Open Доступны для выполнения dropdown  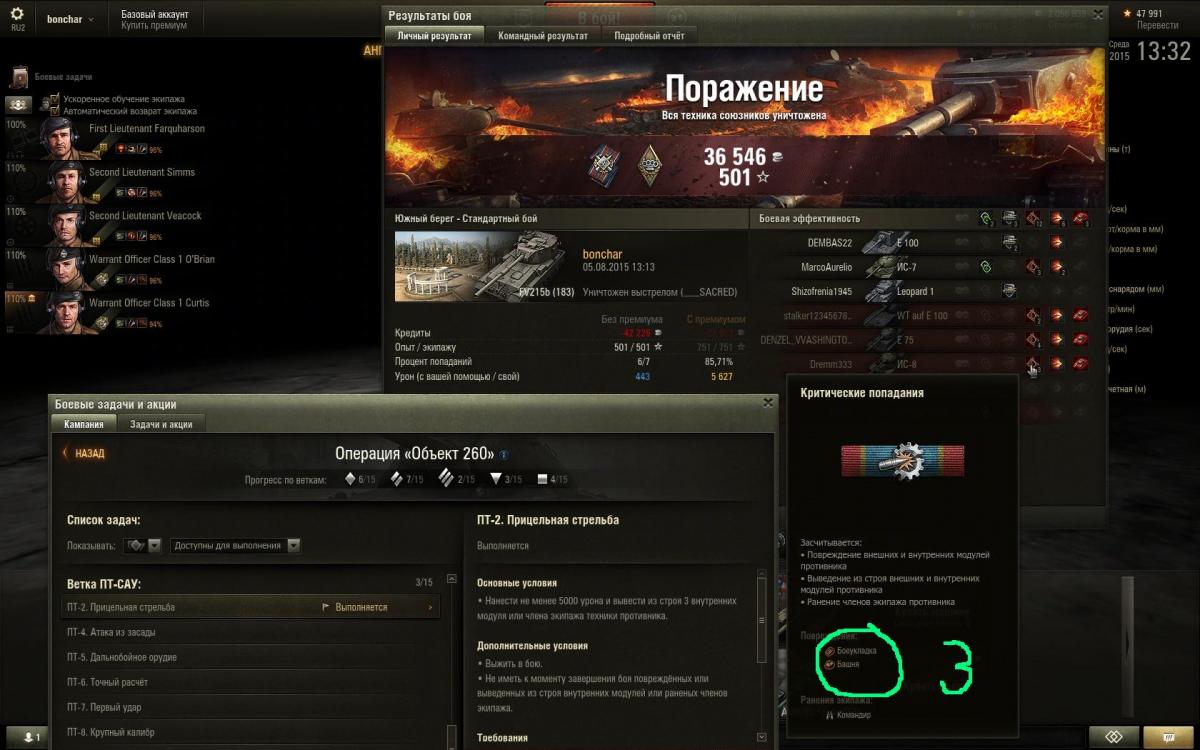tap(236, 546)
